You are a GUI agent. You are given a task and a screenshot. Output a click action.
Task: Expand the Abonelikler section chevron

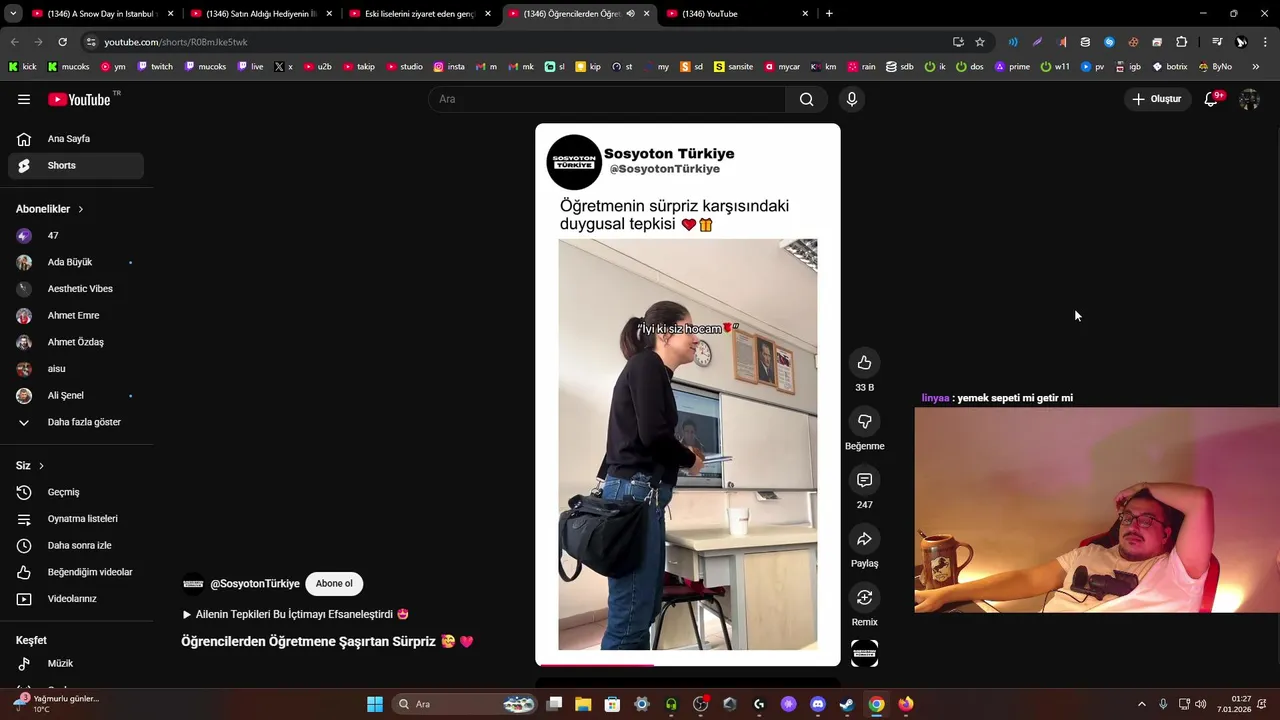coord(81,209)
